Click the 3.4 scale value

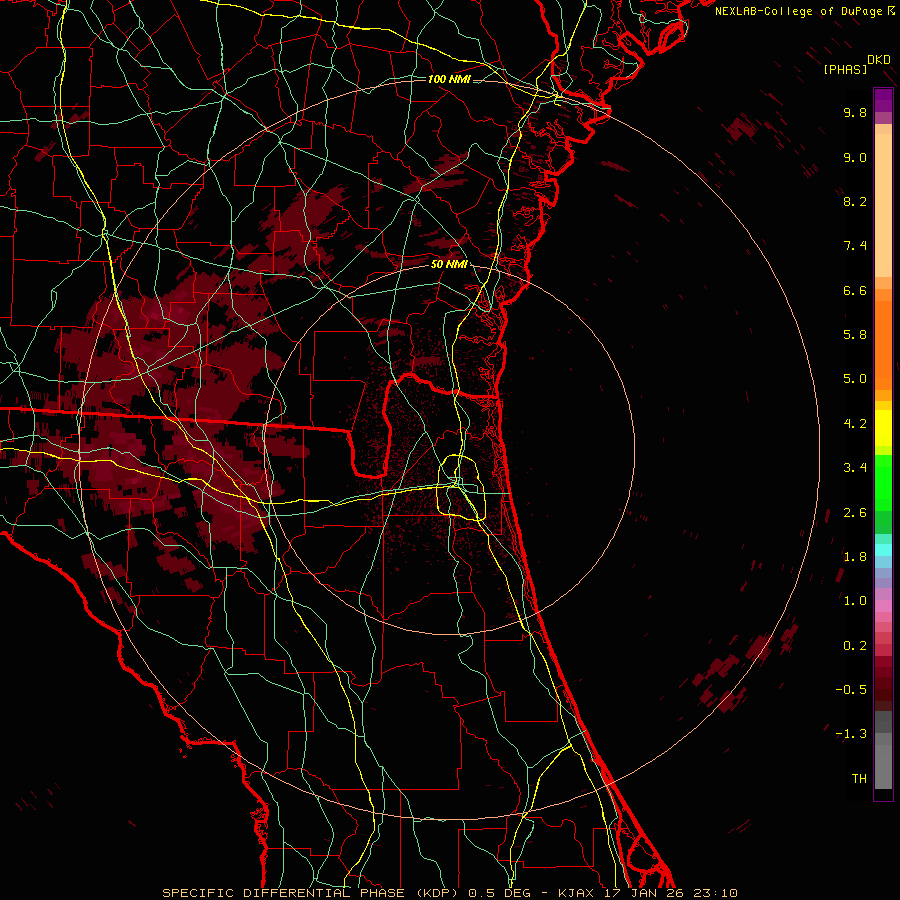click(855, 468)
